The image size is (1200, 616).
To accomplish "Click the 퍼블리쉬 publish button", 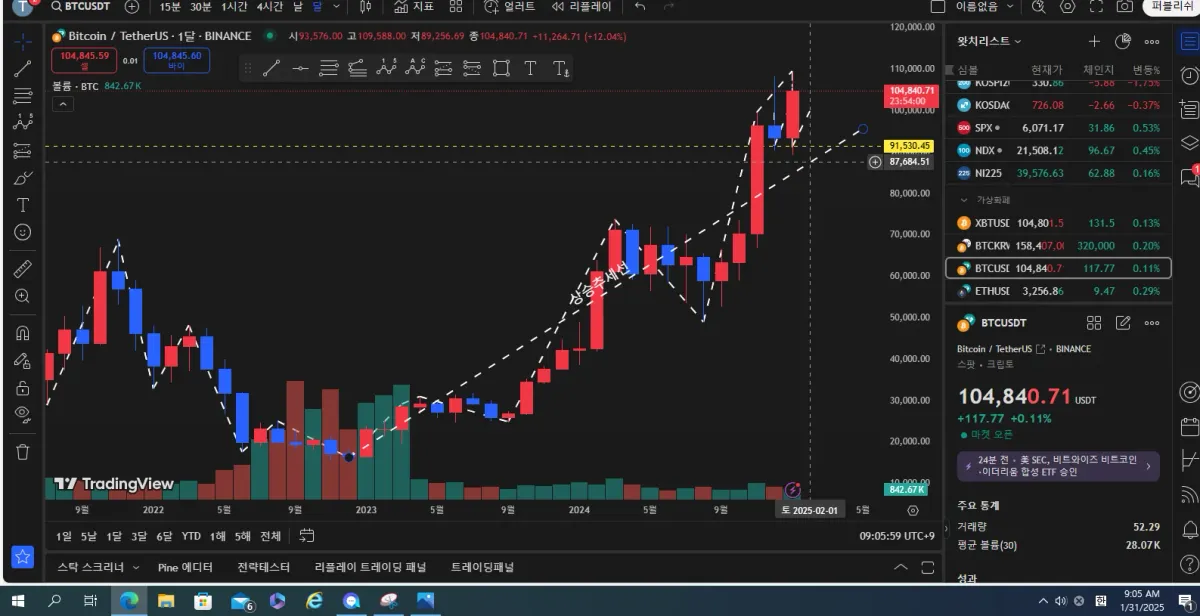I will coord(1172,7).
